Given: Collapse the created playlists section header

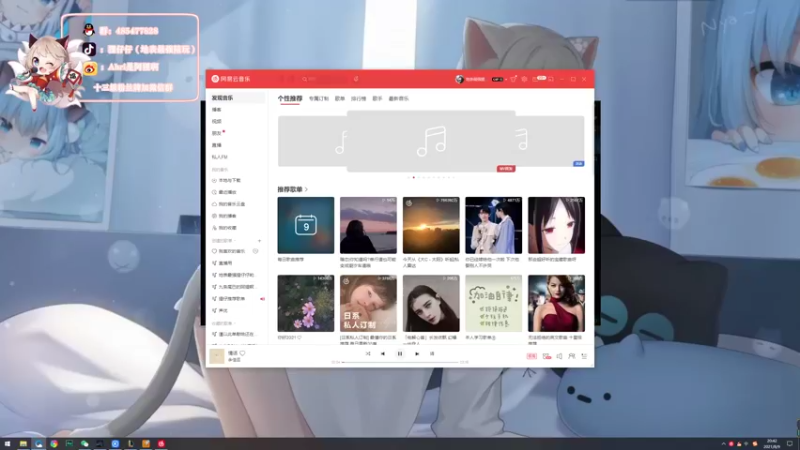Looking at the screenshot, I should click(x=223, y=240).
